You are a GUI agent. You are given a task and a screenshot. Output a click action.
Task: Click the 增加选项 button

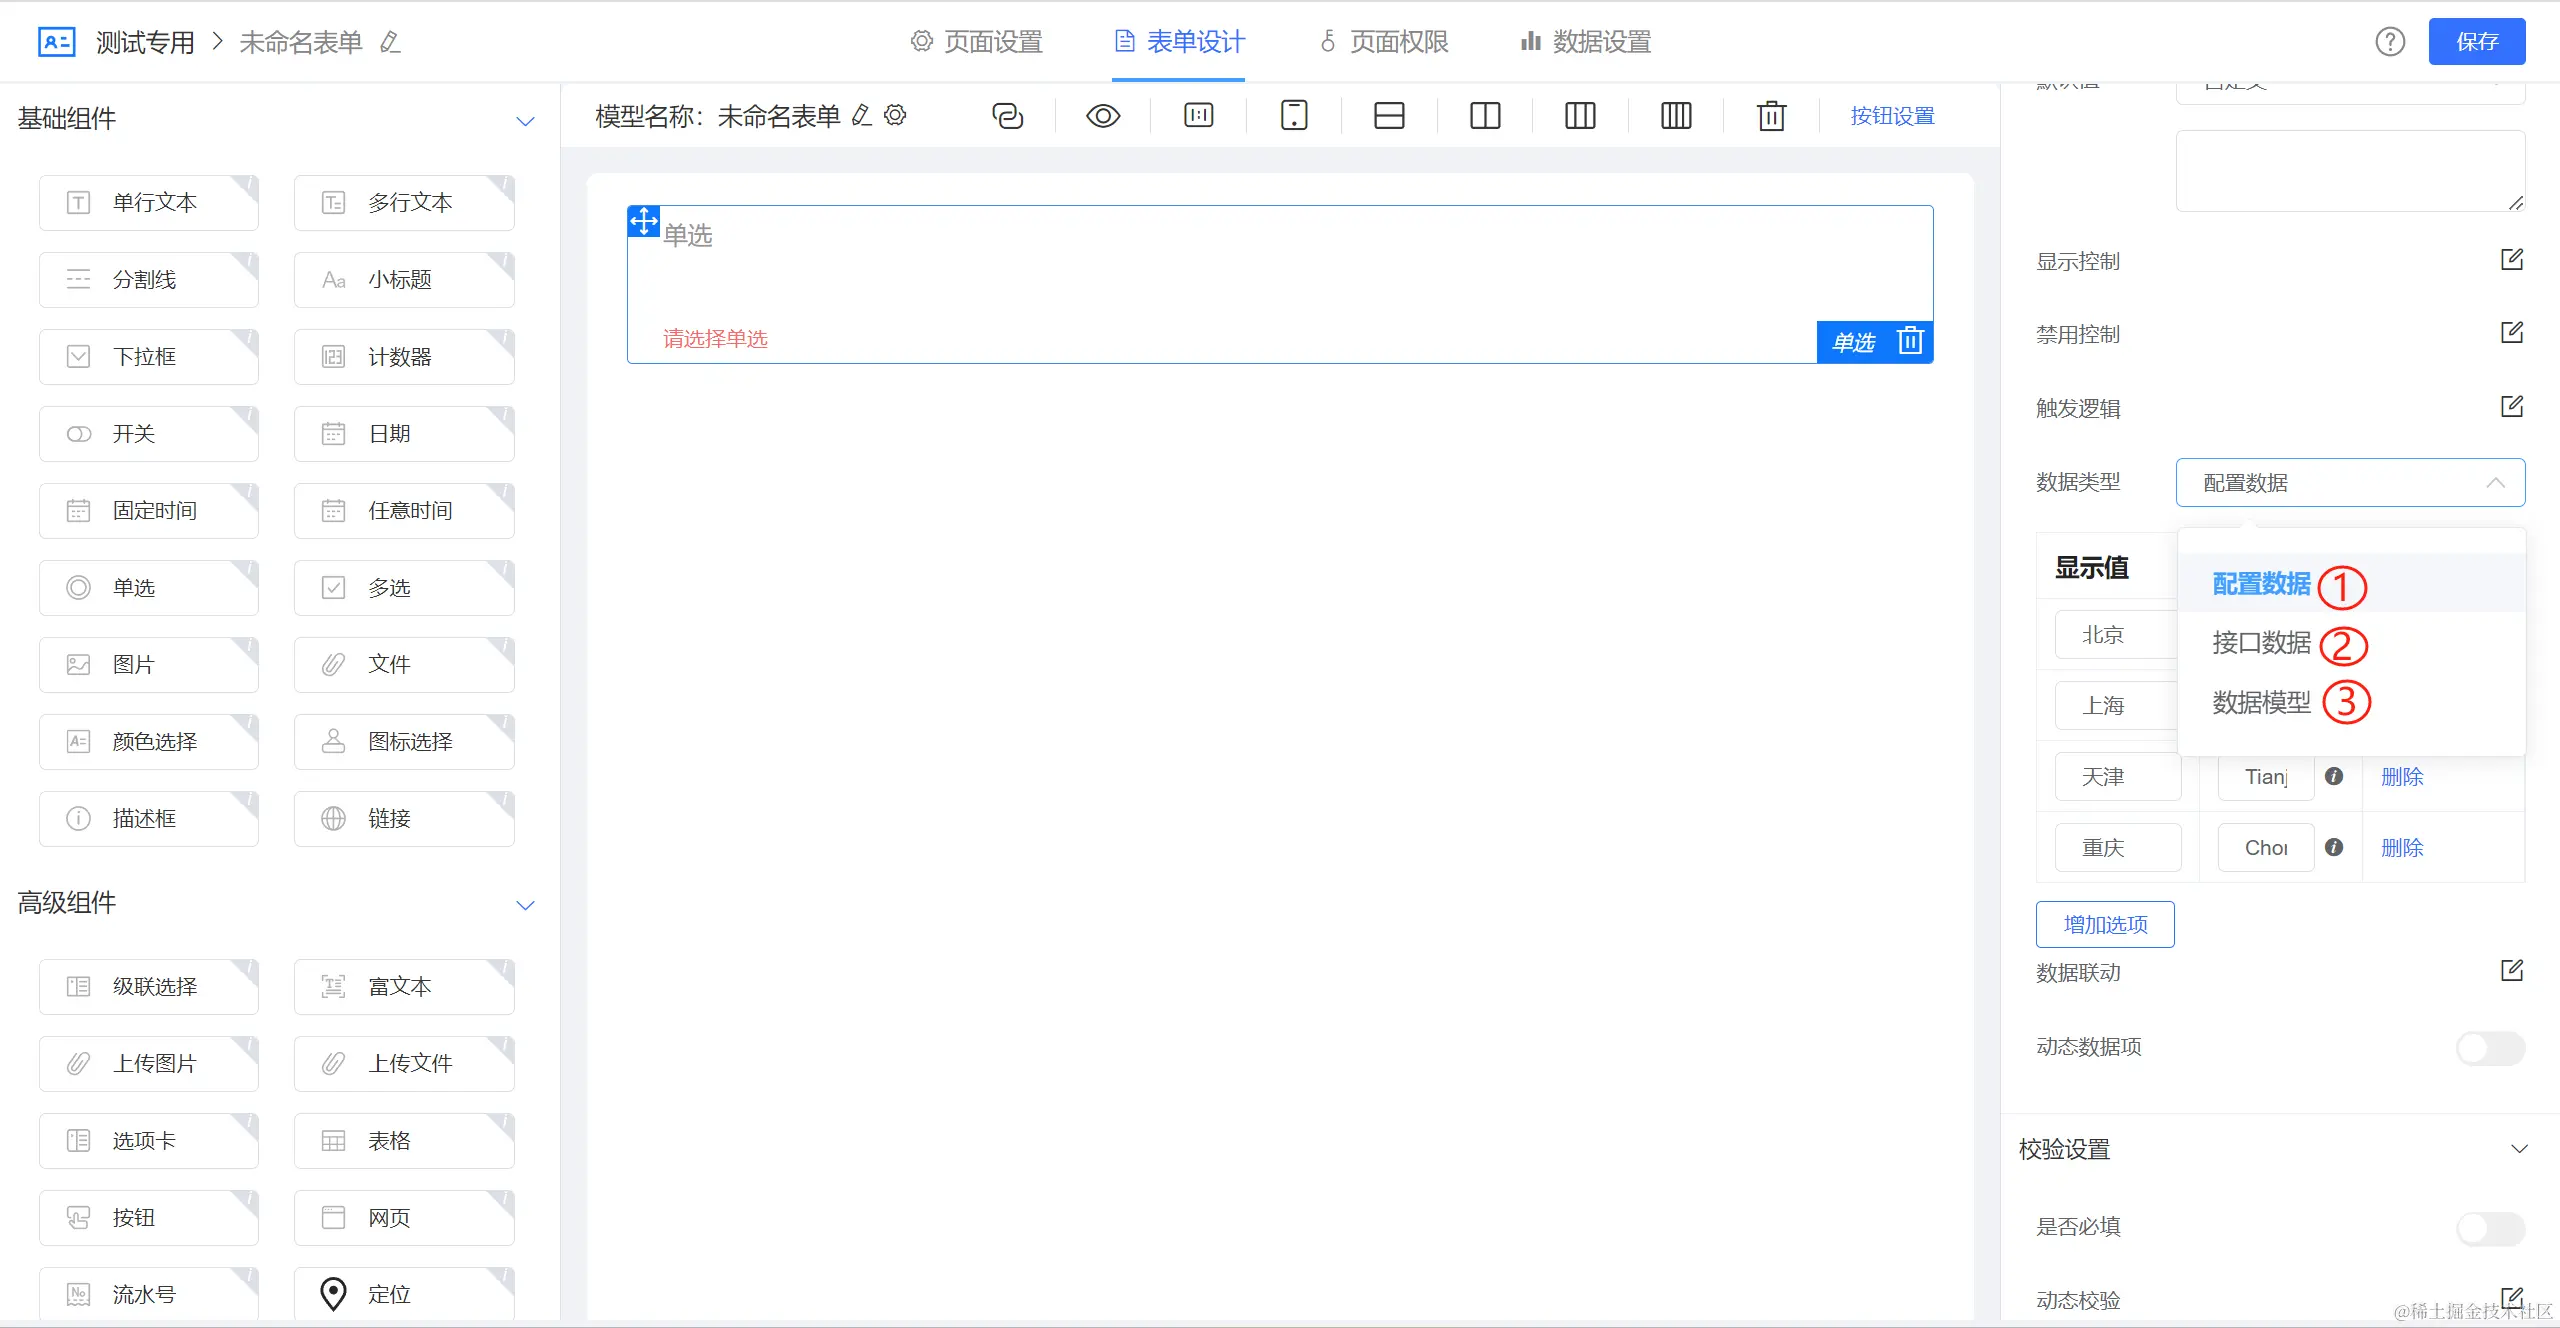2105,925
